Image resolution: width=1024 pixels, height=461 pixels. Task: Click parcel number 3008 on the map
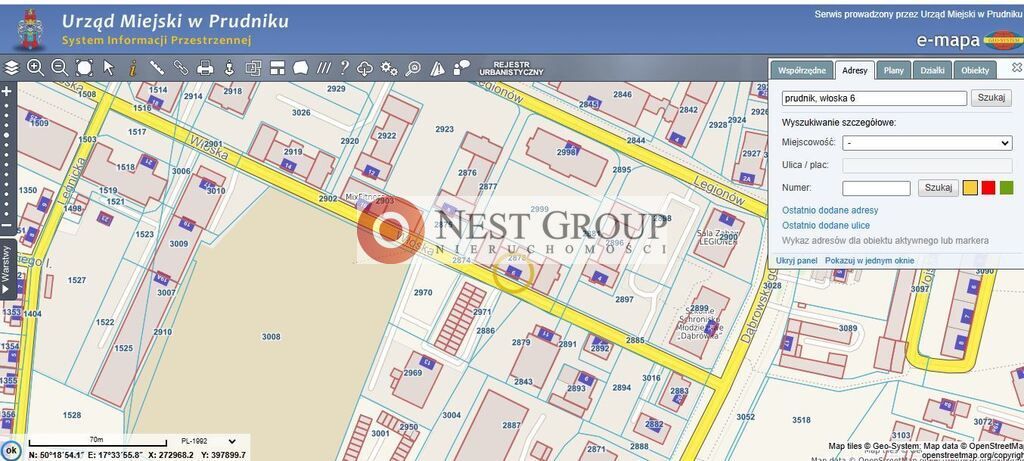(271, 337)
